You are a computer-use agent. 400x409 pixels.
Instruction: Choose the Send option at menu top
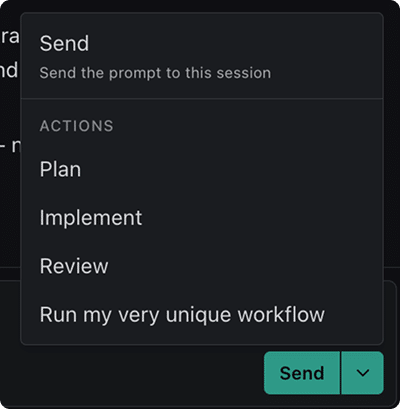202,56
